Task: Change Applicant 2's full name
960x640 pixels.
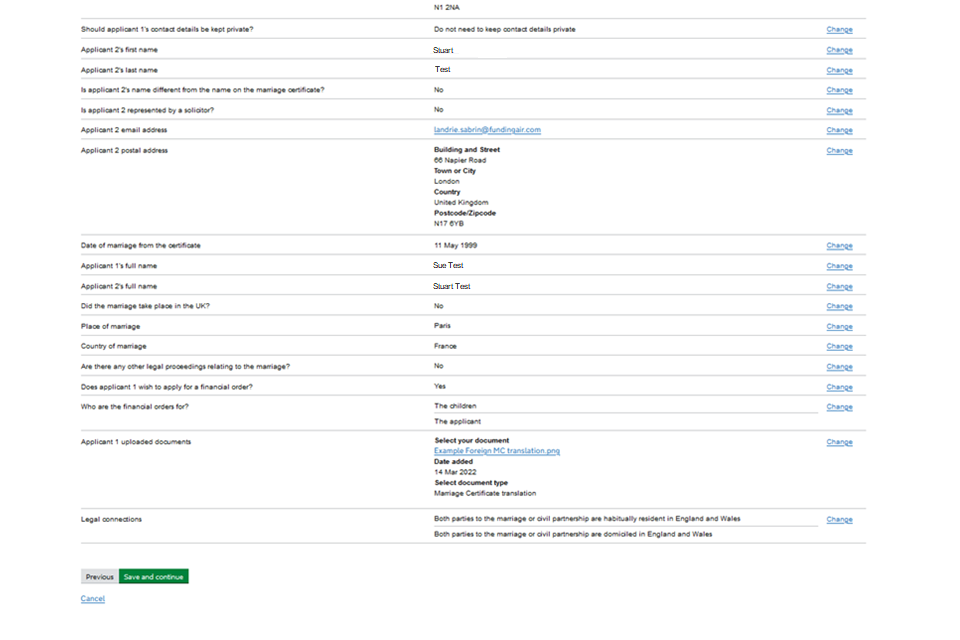Action: tap(839, 286)
